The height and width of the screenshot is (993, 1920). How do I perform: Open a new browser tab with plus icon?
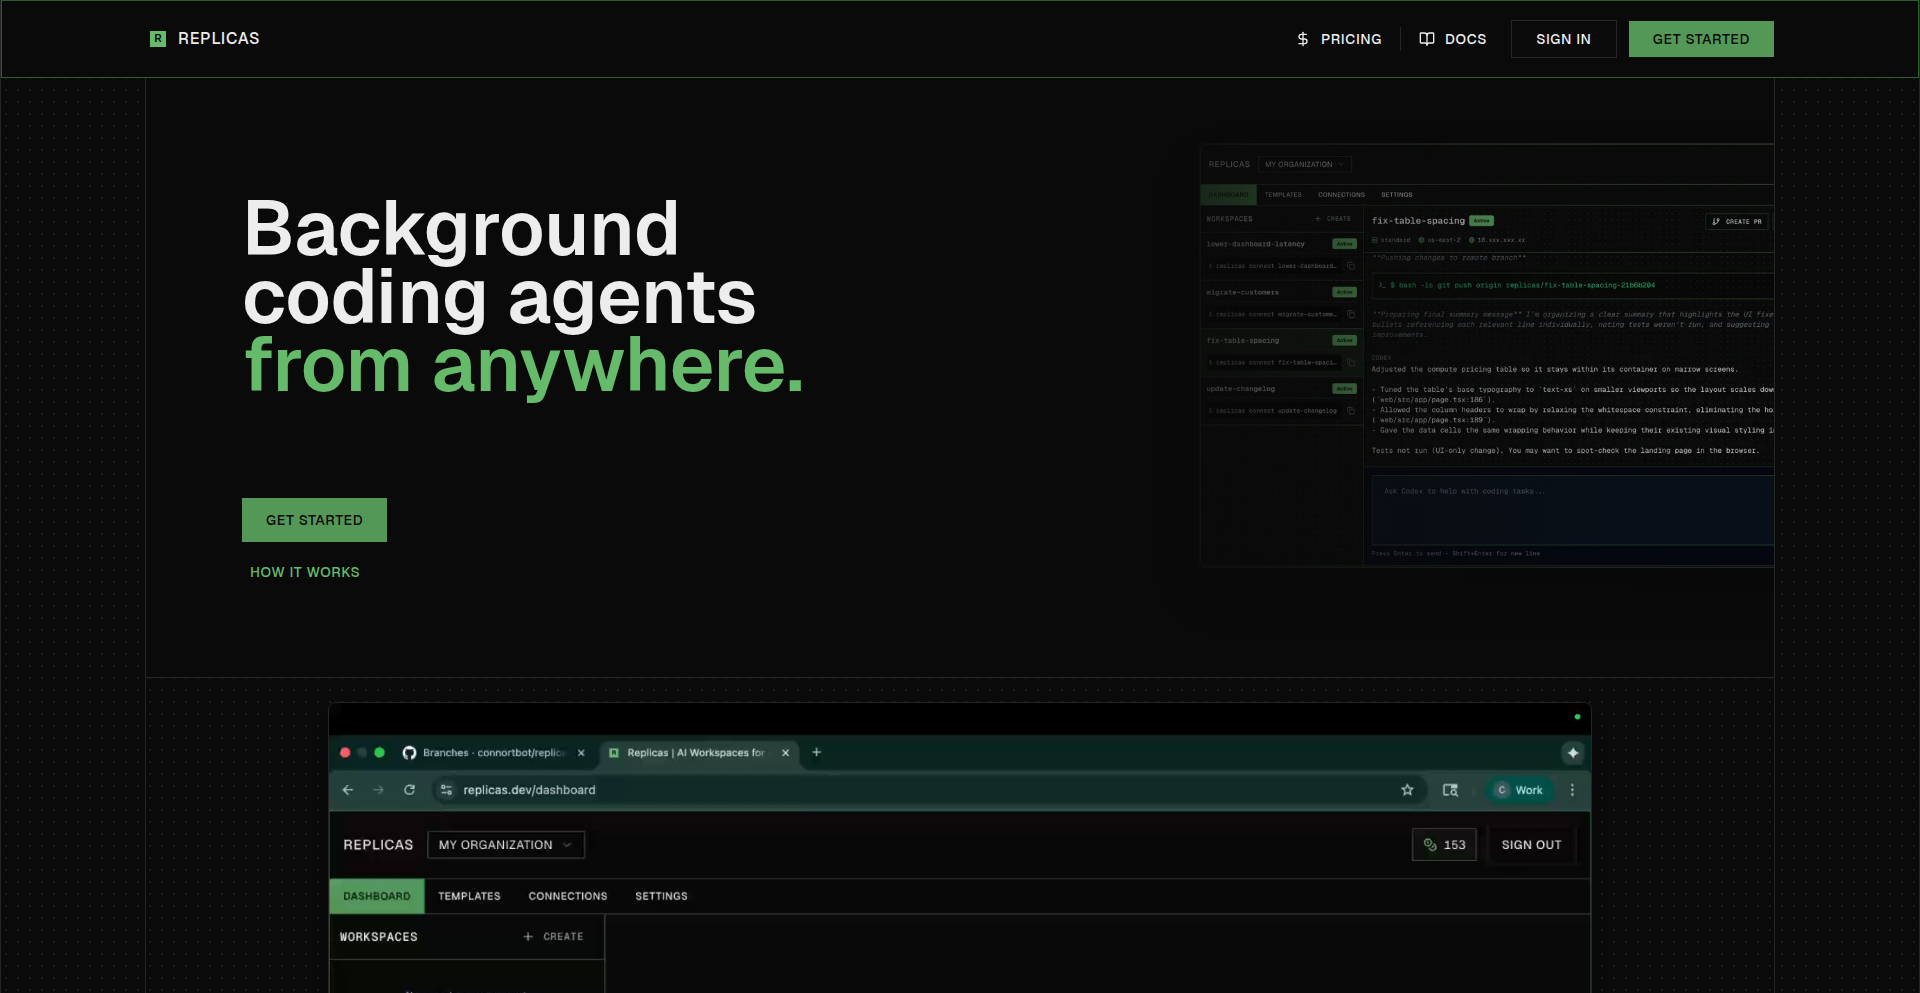click(816, 753)
